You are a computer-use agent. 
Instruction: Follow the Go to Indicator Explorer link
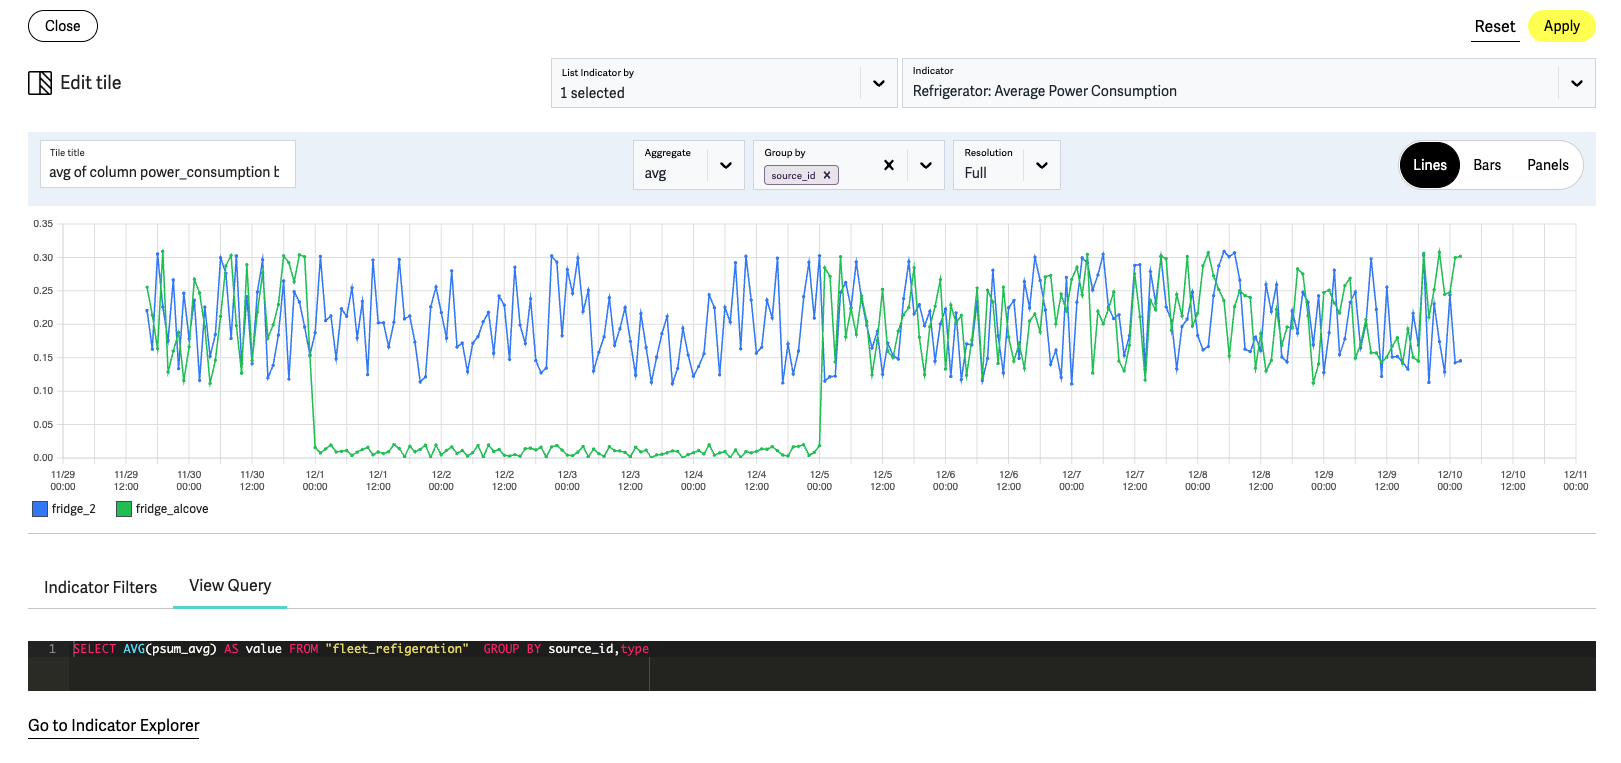point(114,725)
